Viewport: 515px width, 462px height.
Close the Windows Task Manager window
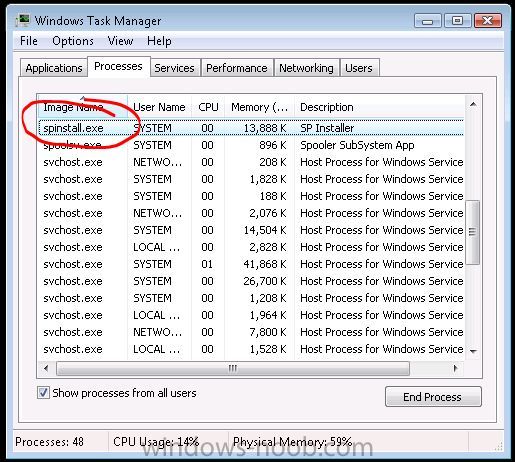coord(487,21)
